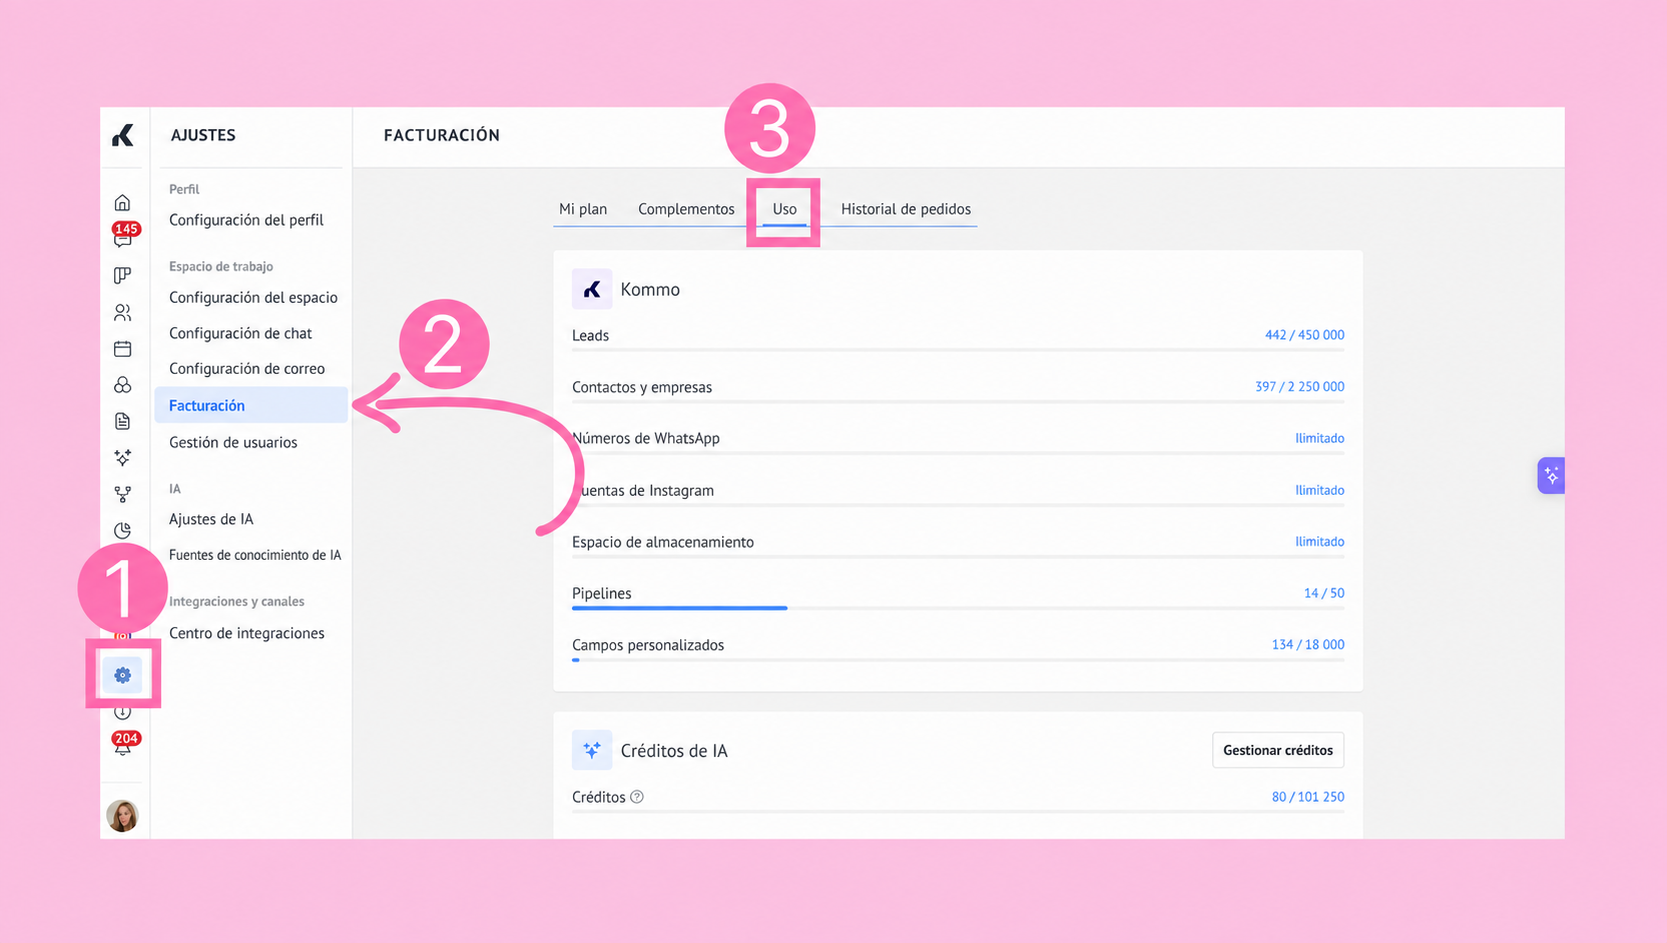Viewport: 1667px width, 943px height.
Task: Go to Configuración de correo
Action: click(x=247, y=368)
